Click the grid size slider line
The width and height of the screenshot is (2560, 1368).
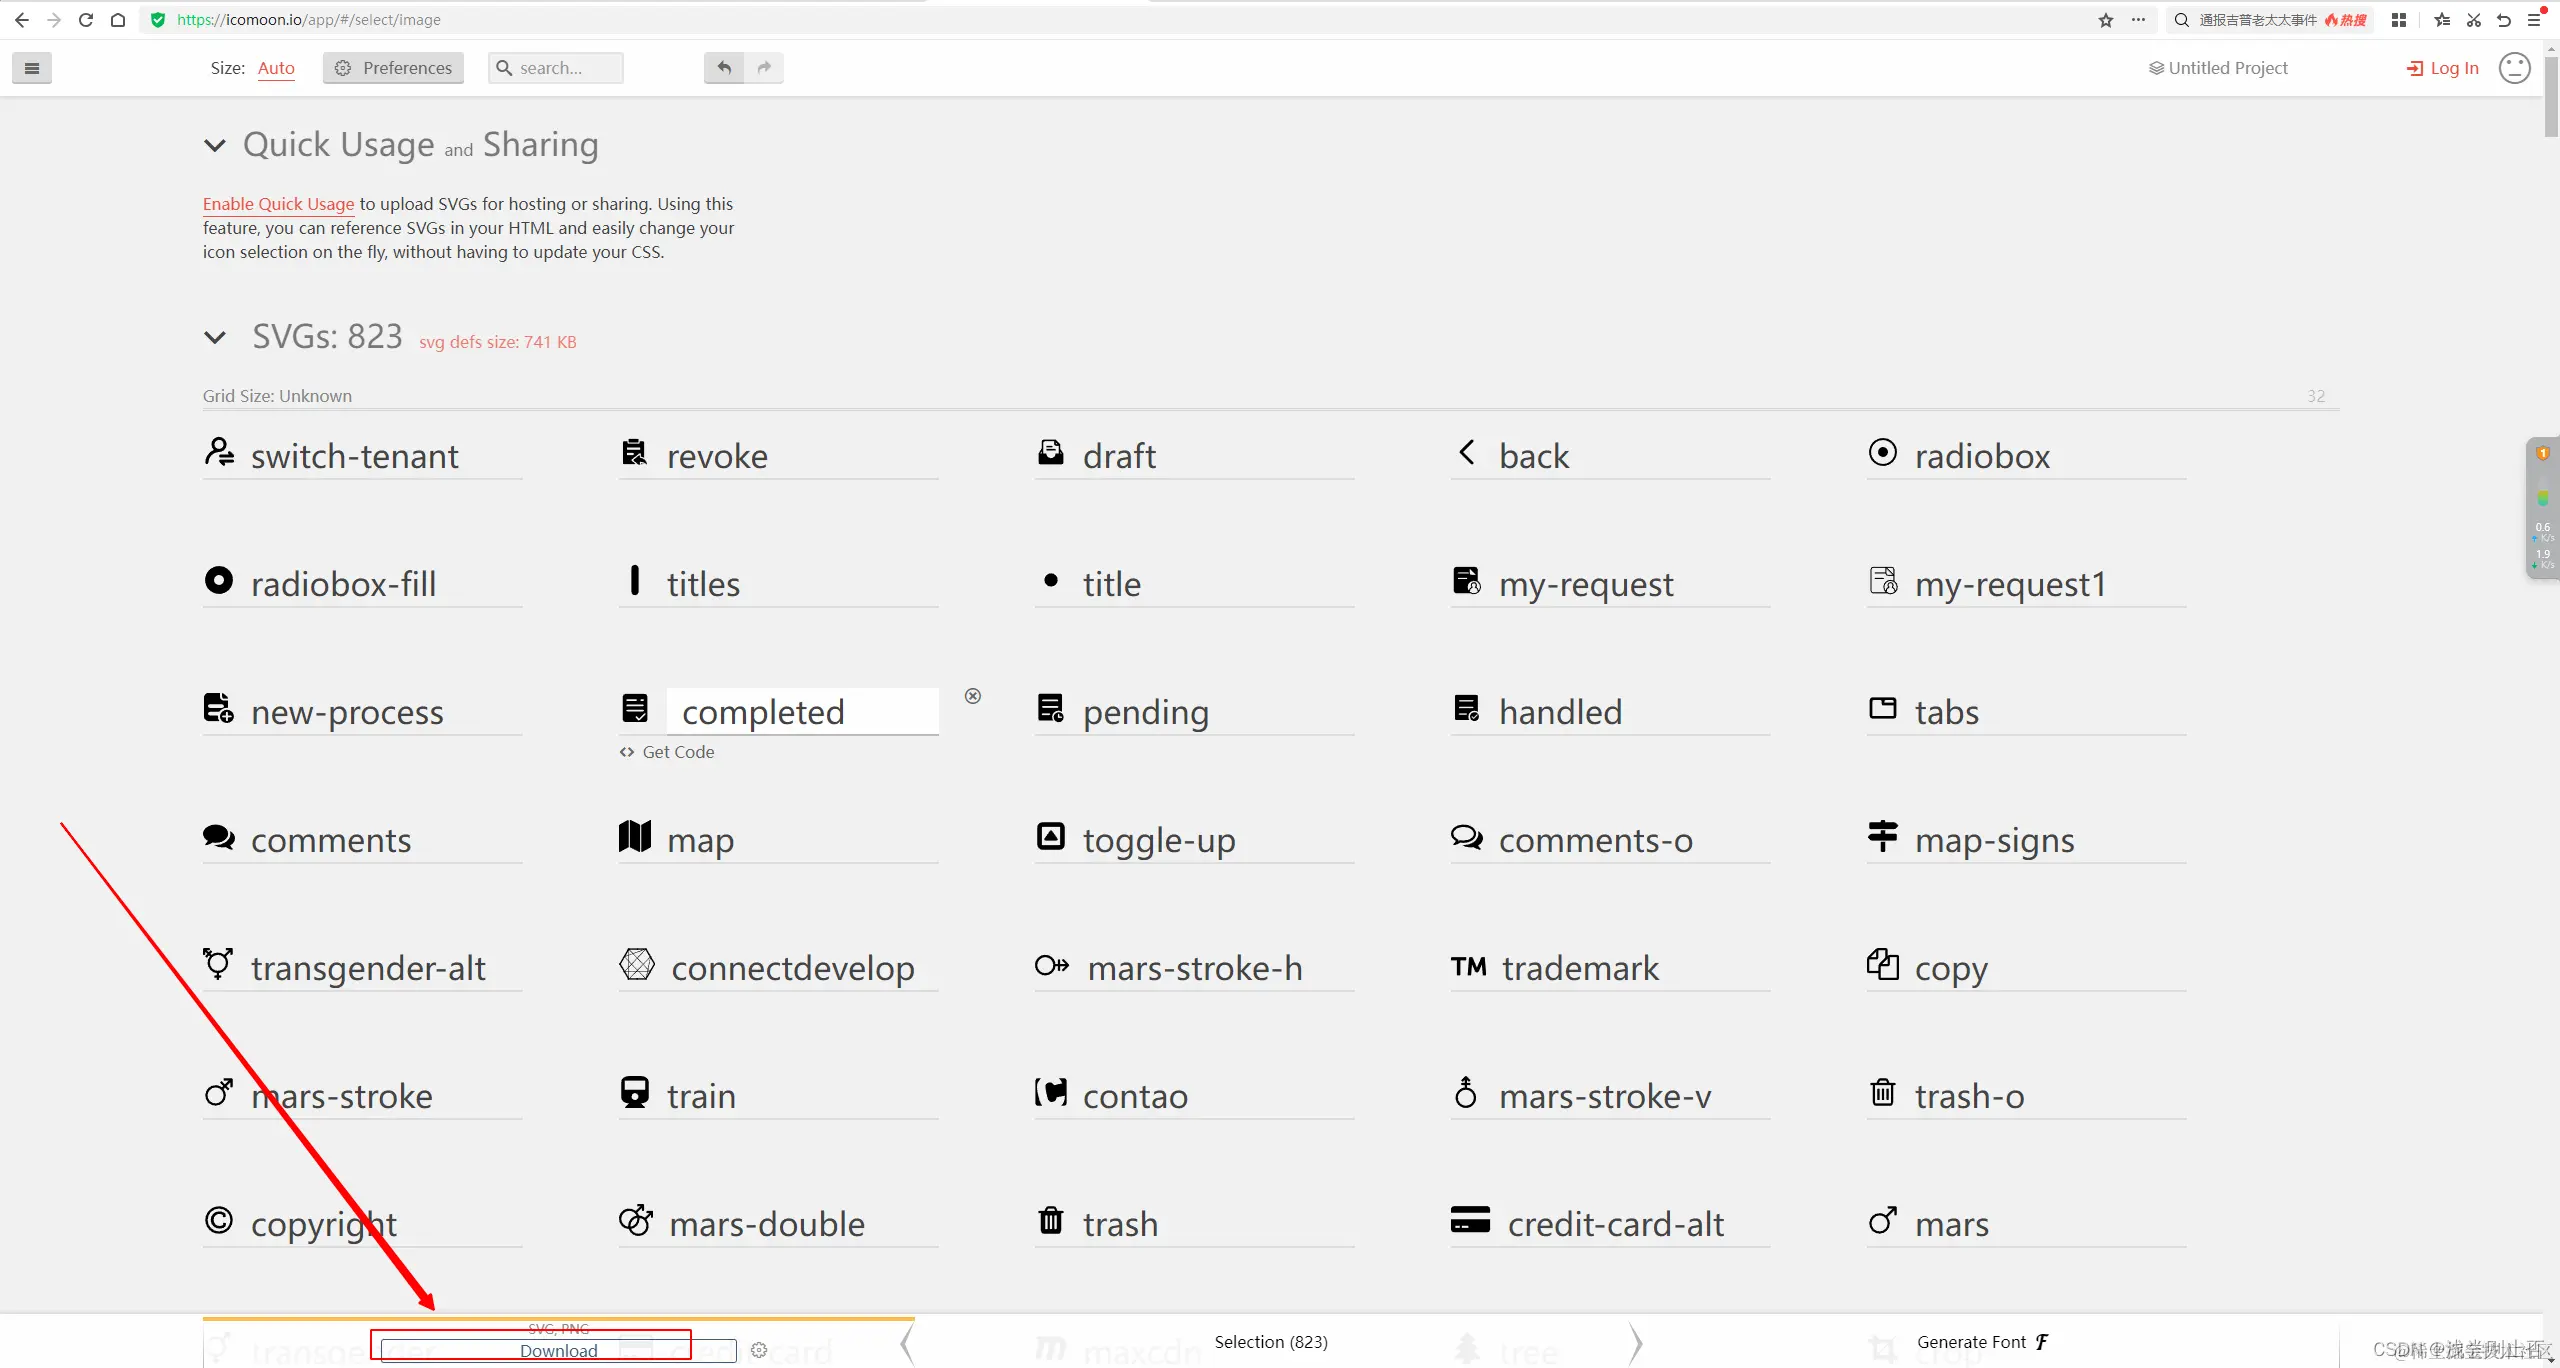1270,409
